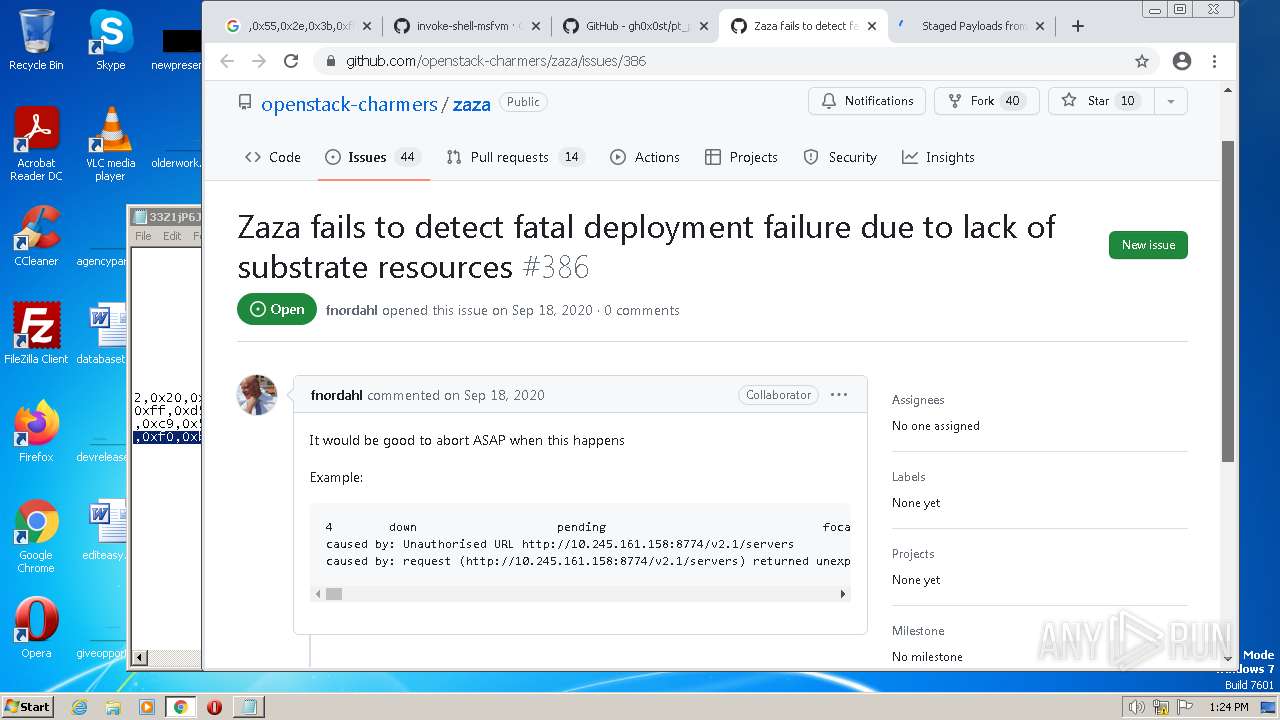Viewport: 1280px width, 720px height.
Task: Open the Edit menu in Notepad window
Action: [x=172, y=236]
